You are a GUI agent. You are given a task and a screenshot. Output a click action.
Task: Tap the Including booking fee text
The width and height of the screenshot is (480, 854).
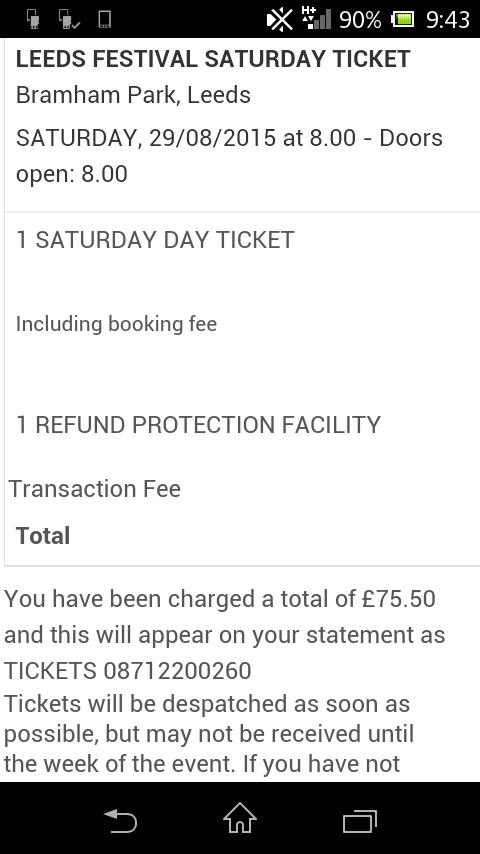(x=116, y=324)
